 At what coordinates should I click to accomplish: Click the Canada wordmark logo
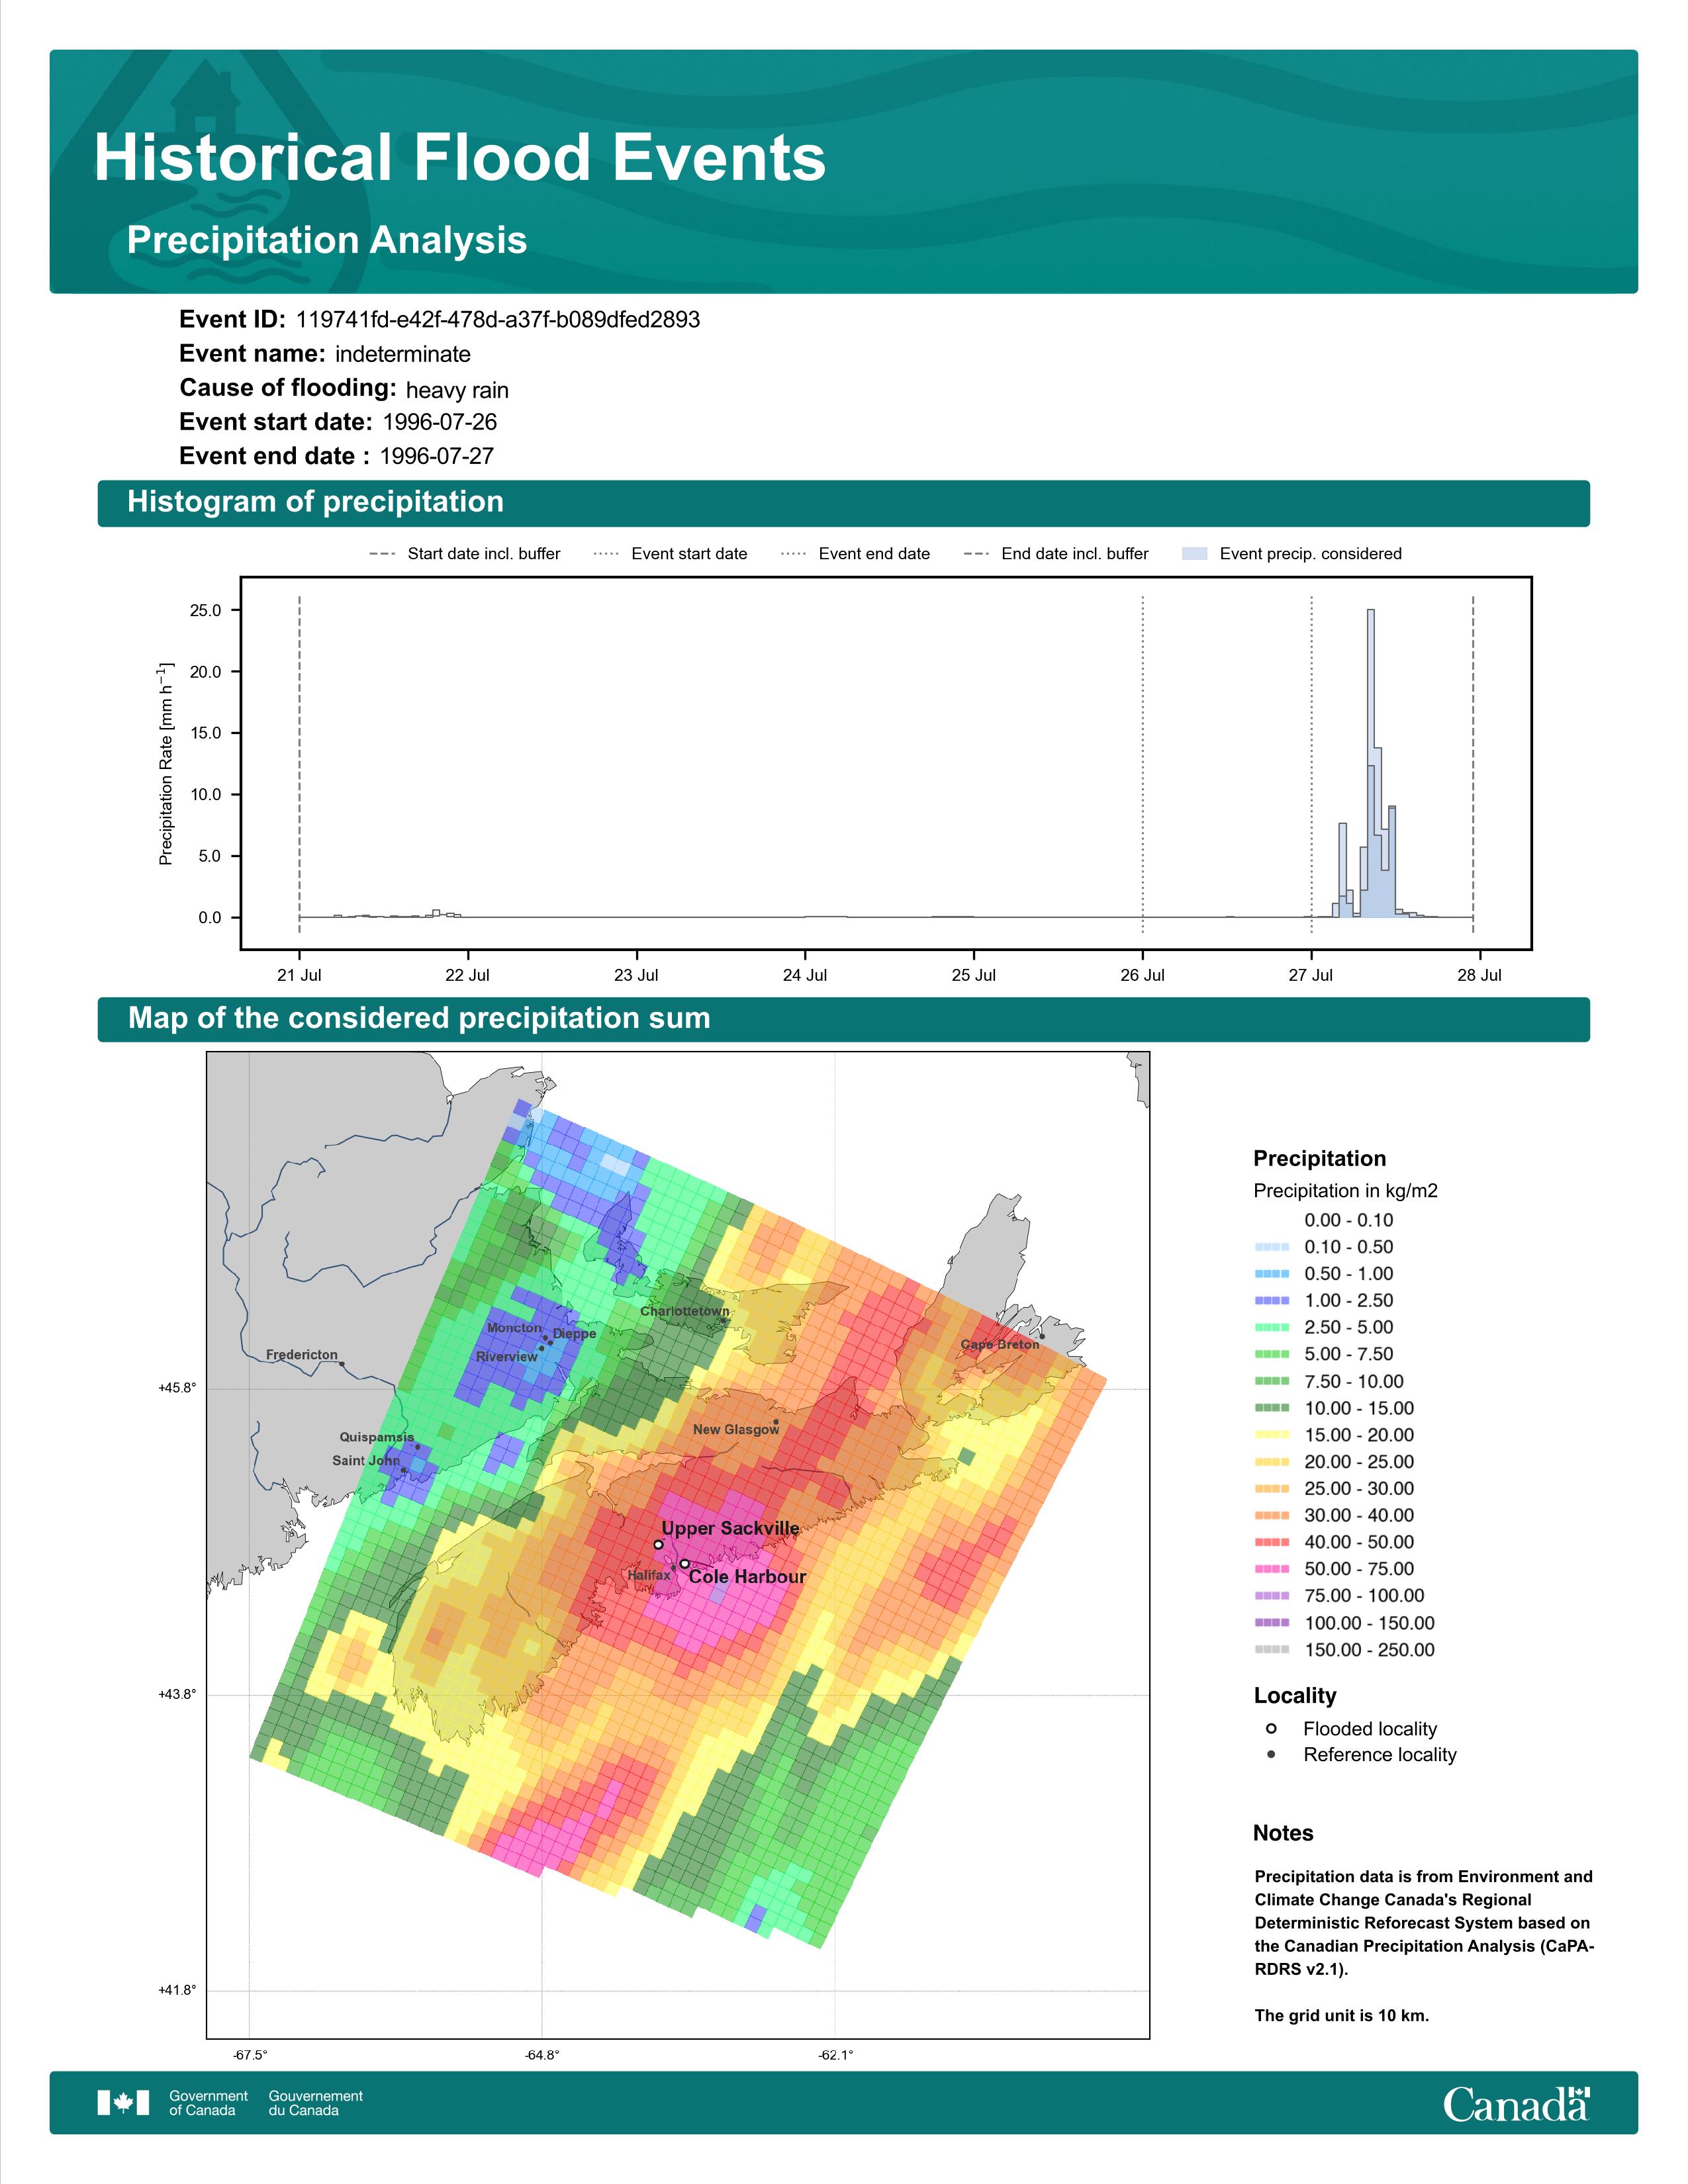pyautogui.click(x=1516, y=2104)
